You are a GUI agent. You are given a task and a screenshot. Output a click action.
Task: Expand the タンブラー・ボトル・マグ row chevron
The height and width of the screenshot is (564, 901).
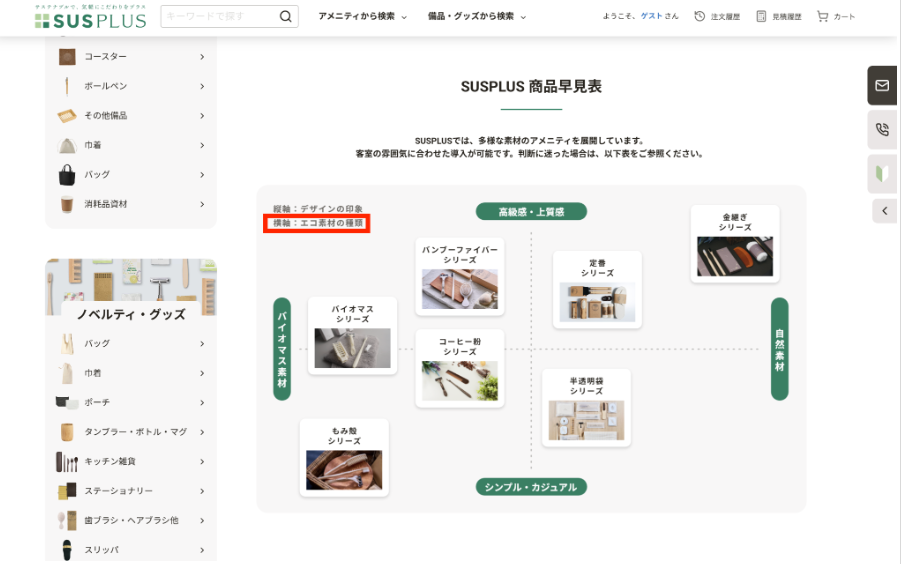(x=202, y=432)
